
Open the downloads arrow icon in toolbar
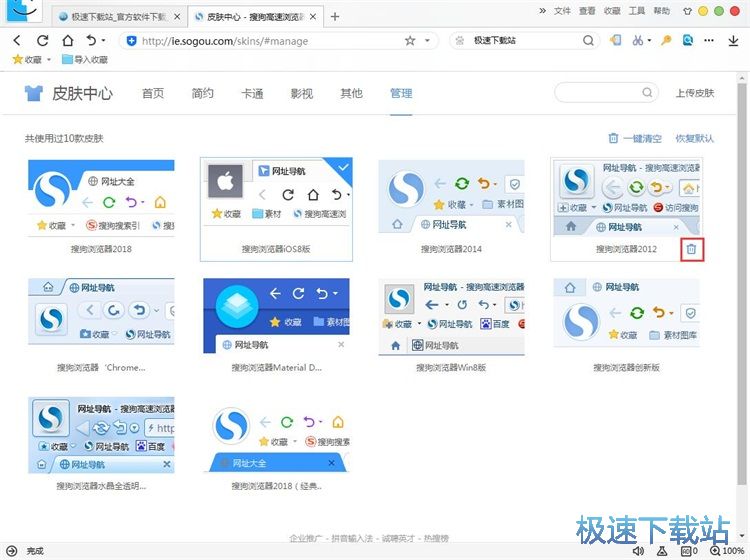click(736, 41)
